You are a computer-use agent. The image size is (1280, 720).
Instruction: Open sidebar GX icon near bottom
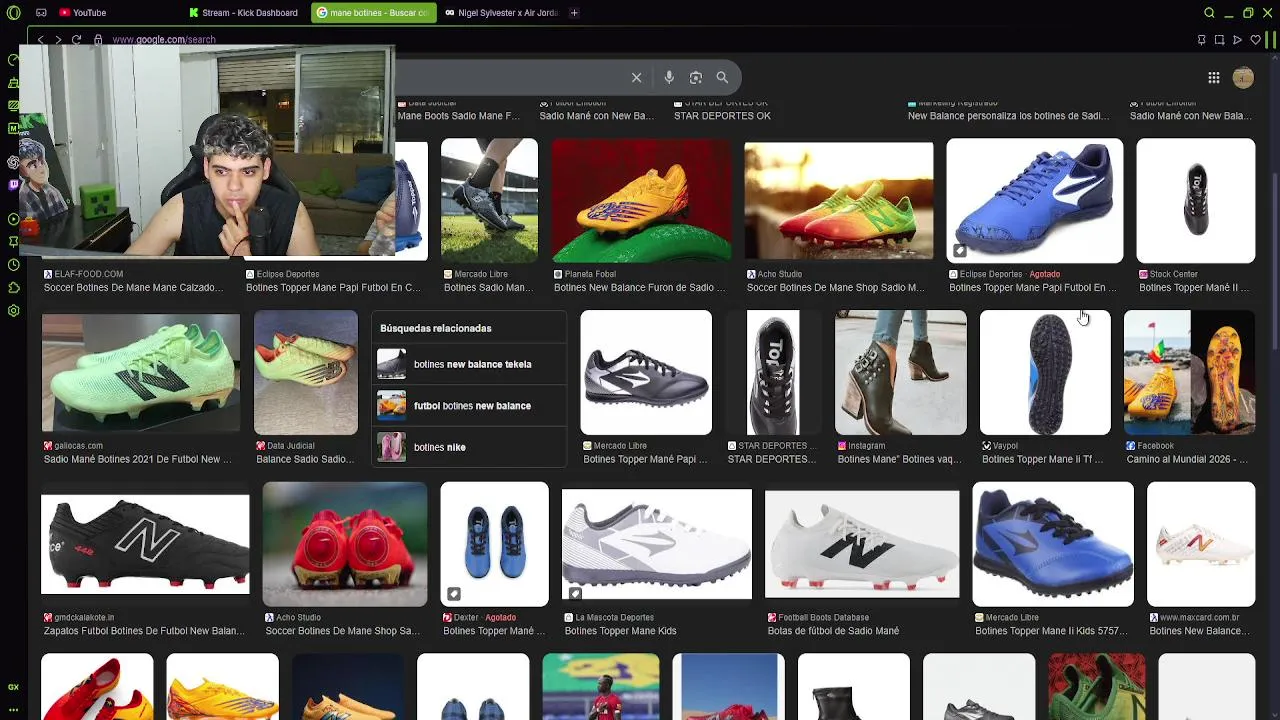tap(13, 687)
